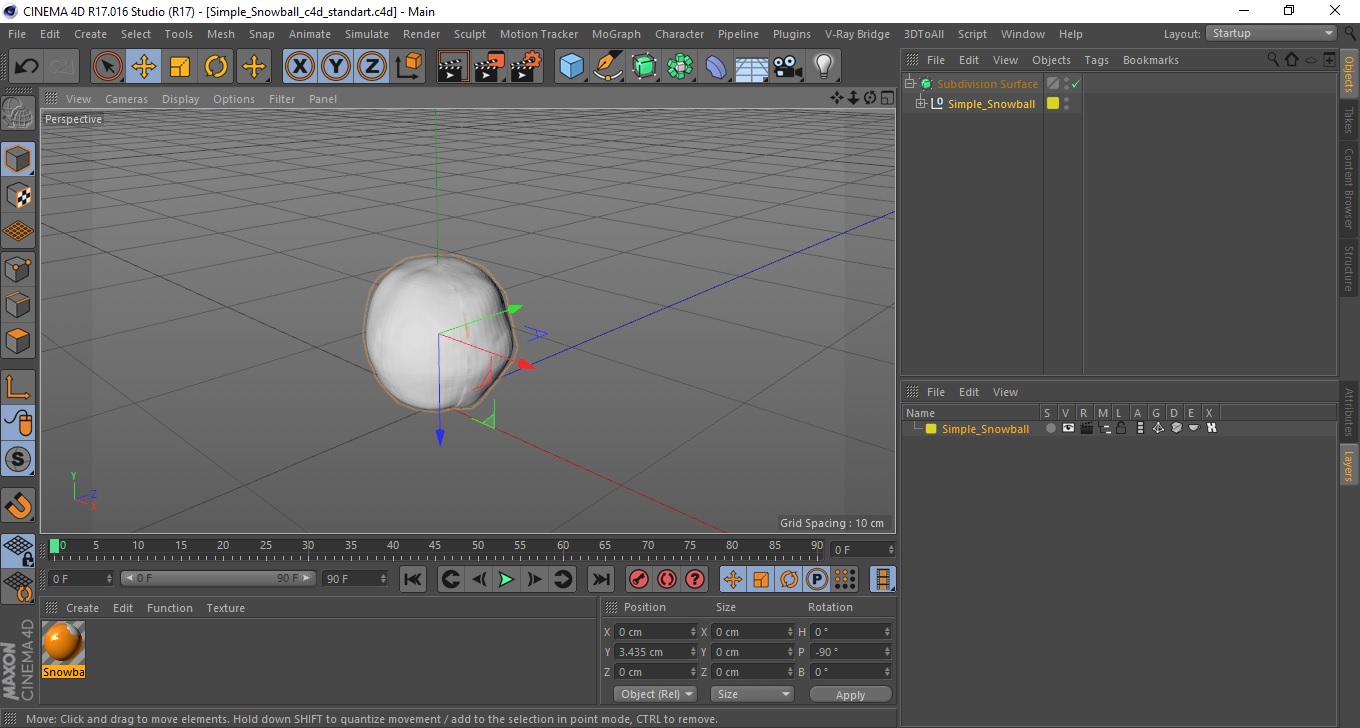Add a Cube primitive object
1360x728 pixels.
click(x=572, y=67)
